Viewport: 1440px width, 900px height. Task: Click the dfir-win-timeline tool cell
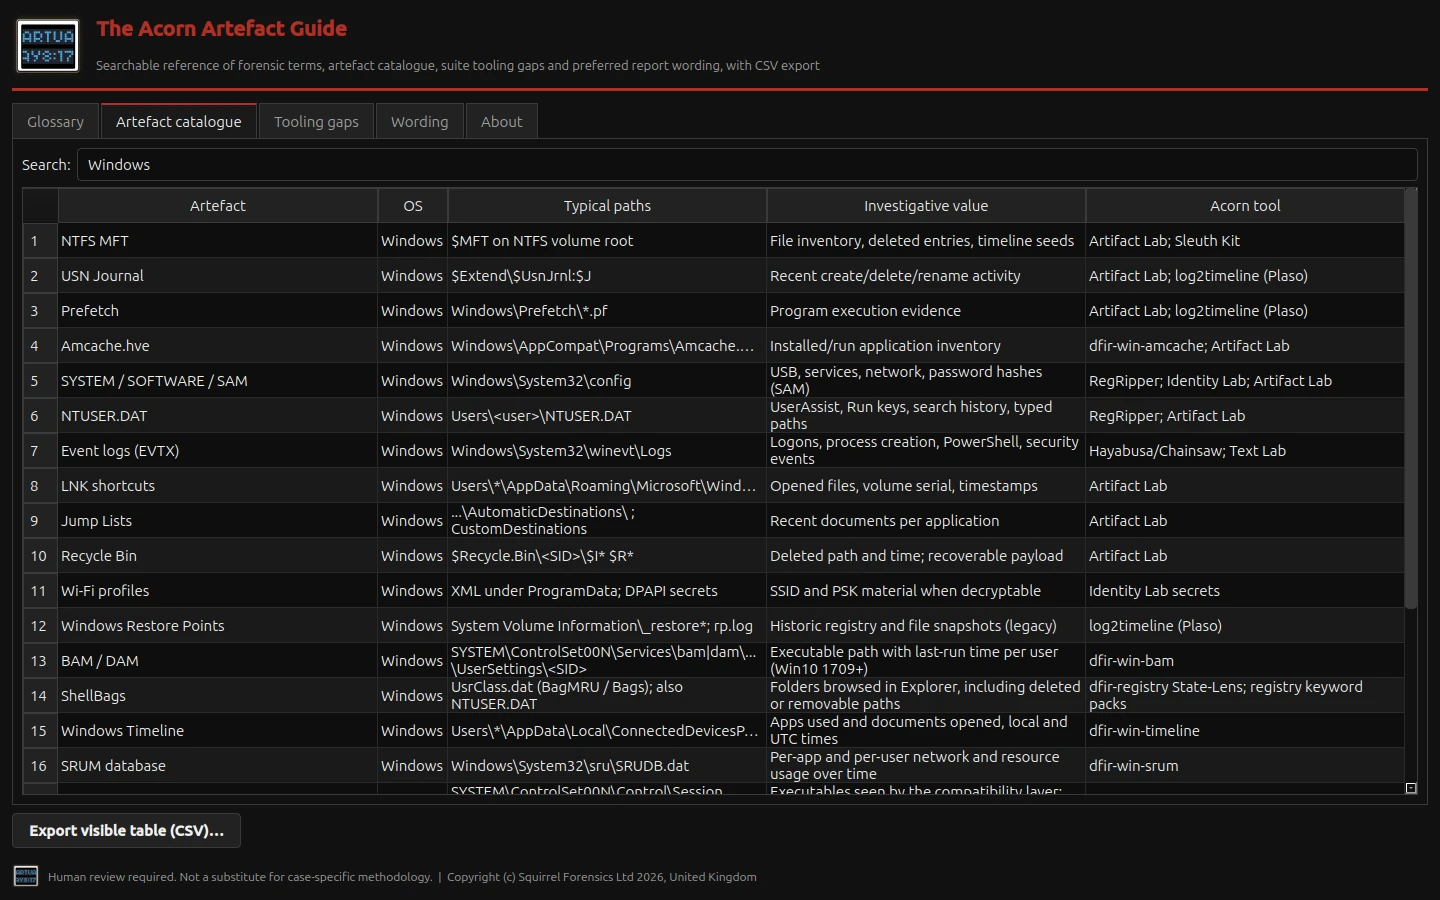pyautogui.click(x=1245, y=731)
